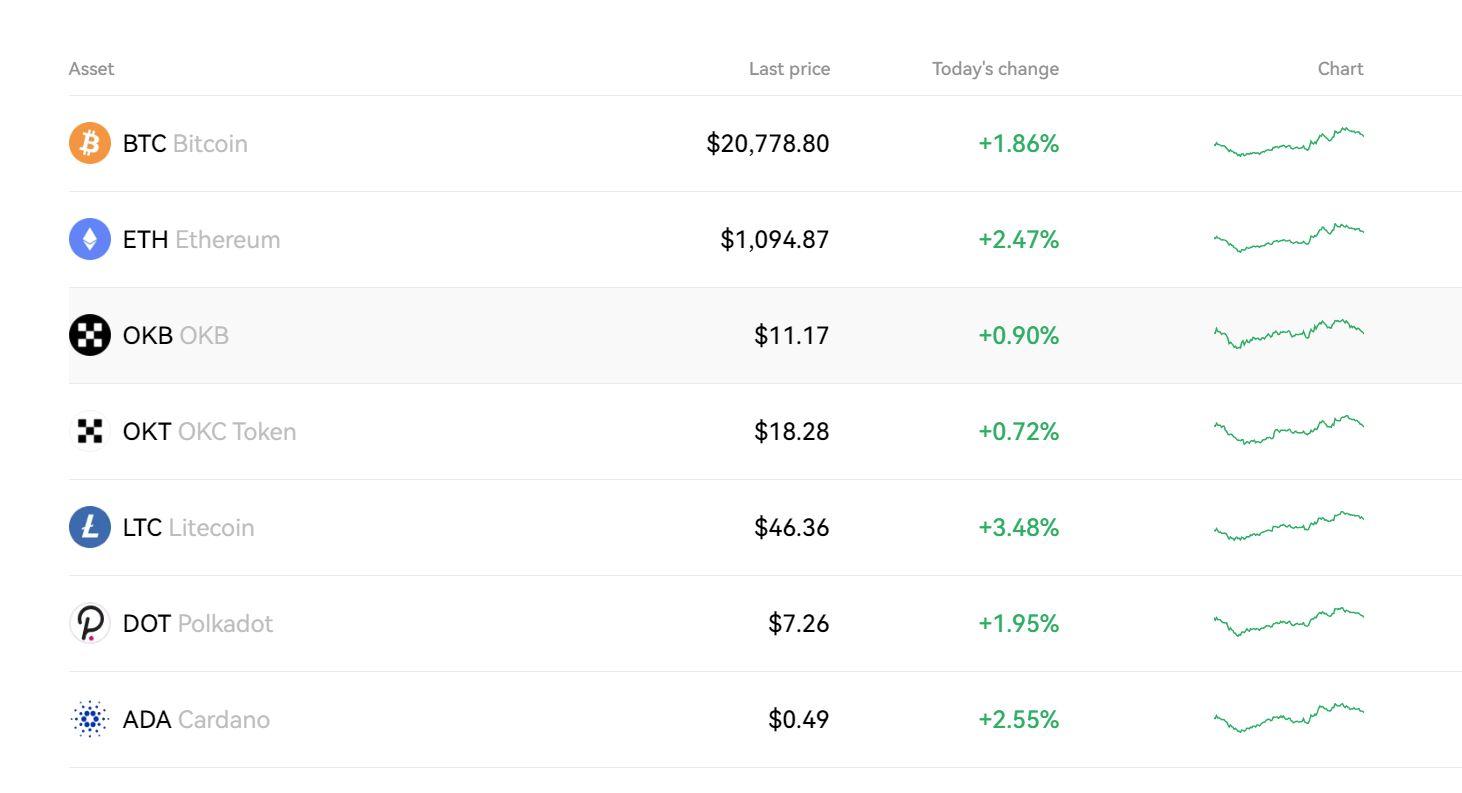Click the black OKB checkered logo

pos(90,335)
